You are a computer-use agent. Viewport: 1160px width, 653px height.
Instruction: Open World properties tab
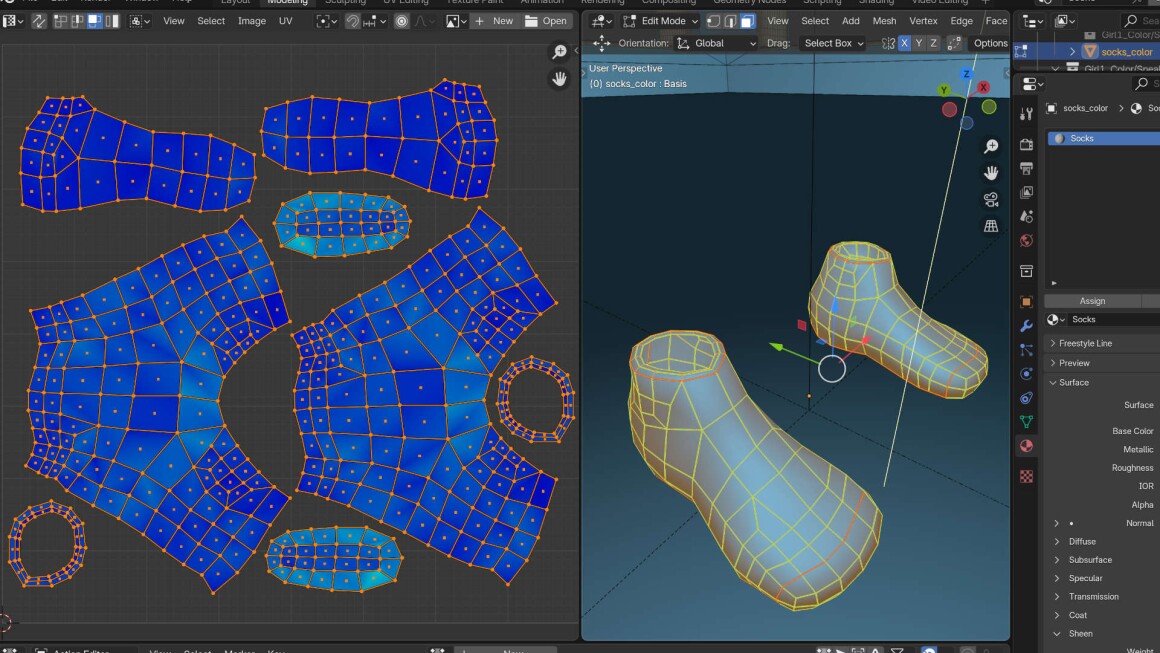tap(1026, 241)
